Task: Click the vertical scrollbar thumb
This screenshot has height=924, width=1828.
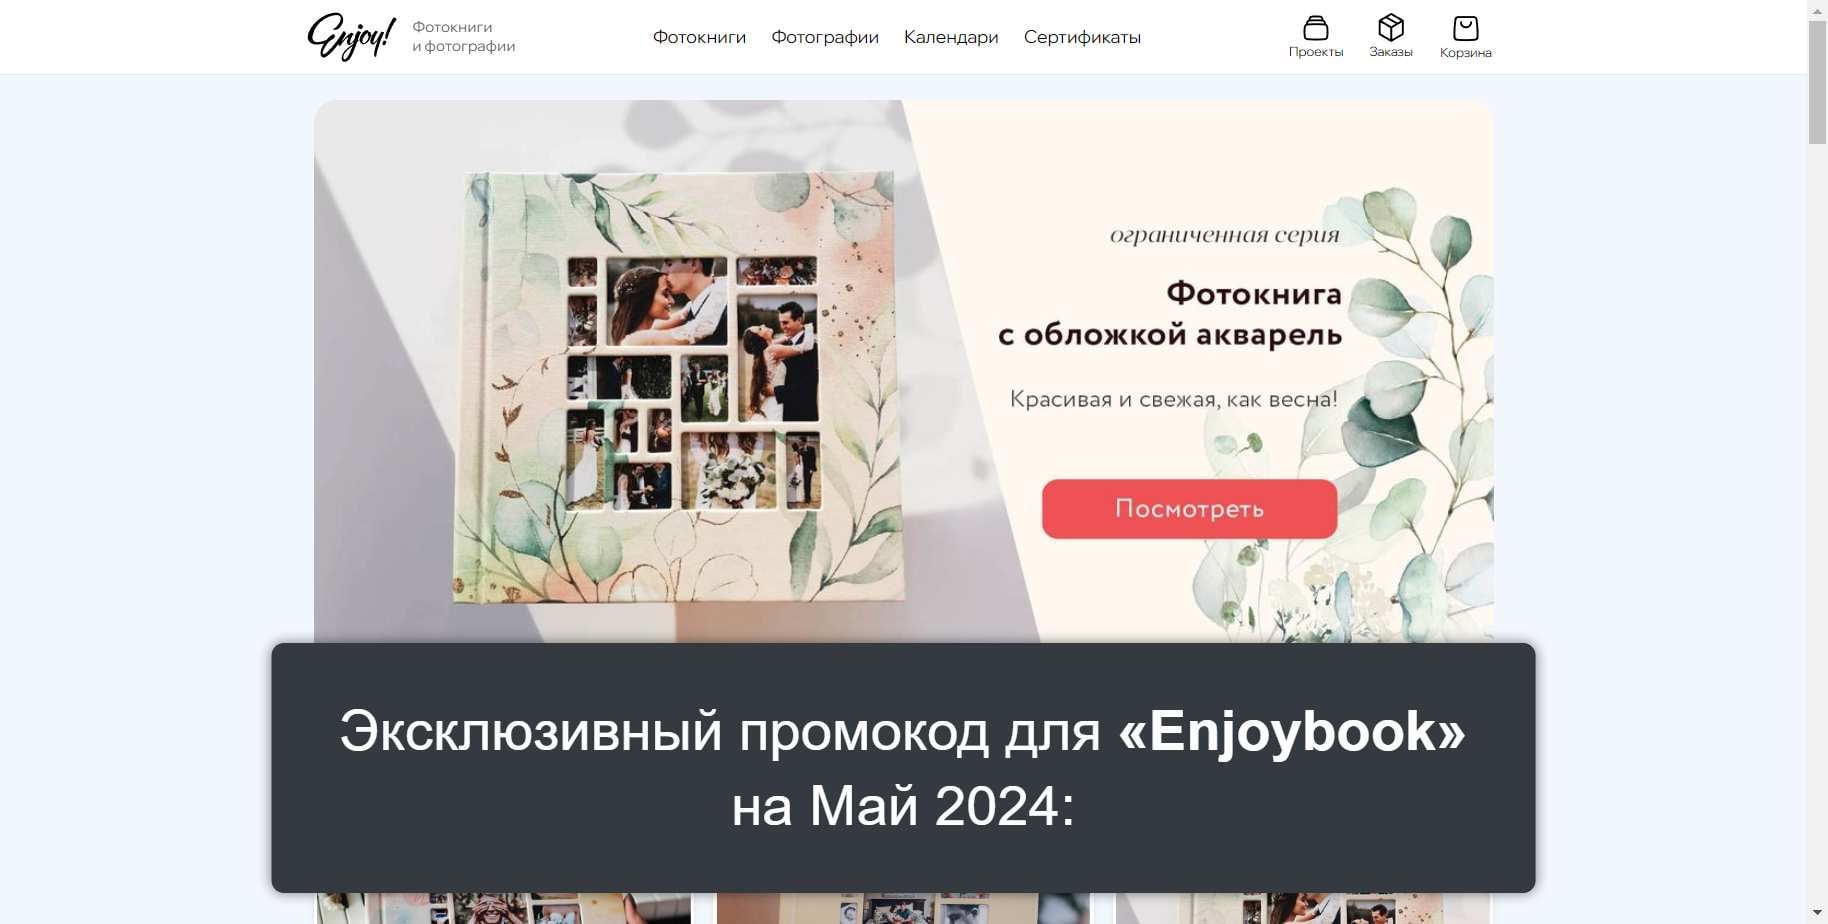Action: click(1817, 82)
